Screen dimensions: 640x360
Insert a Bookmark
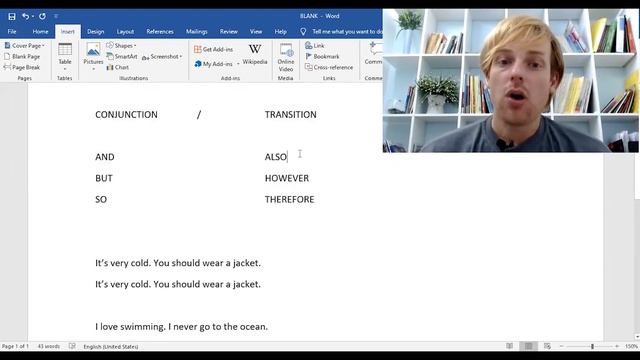point(322,56)
